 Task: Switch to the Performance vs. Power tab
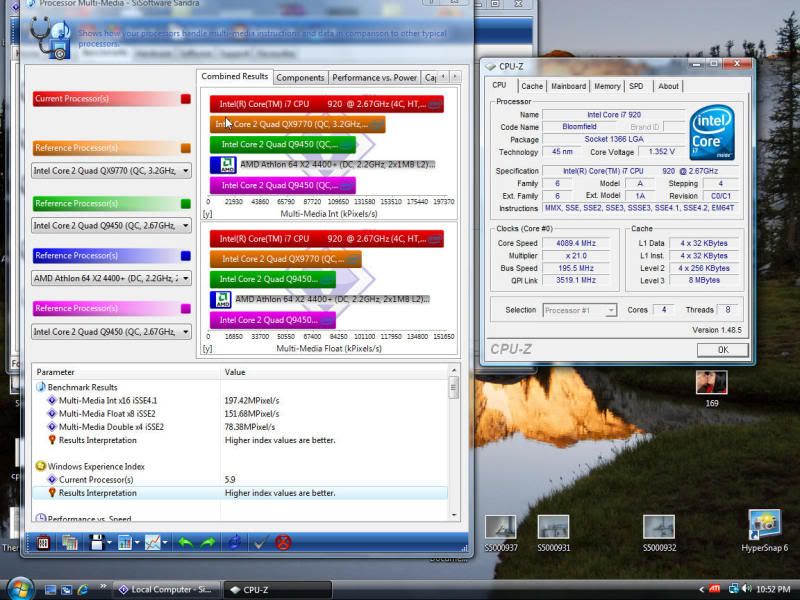(374, 78)
